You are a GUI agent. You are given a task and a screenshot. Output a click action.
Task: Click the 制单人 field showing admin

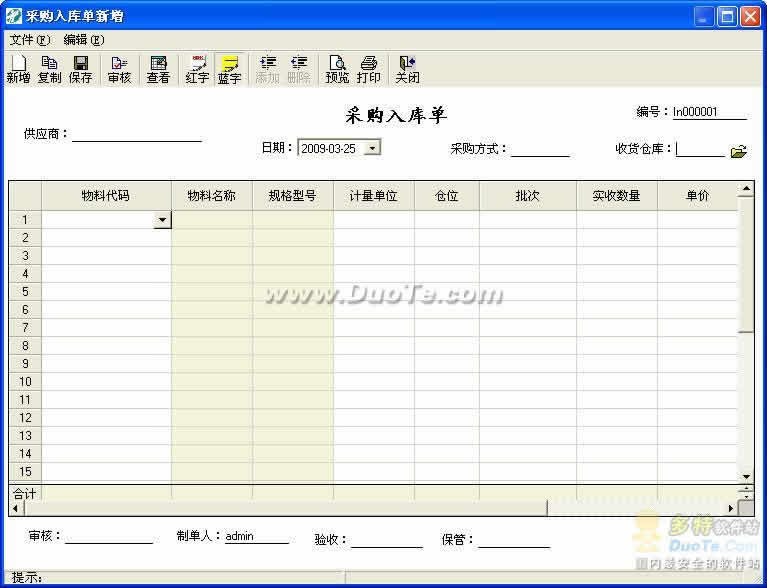click(257, 536)
